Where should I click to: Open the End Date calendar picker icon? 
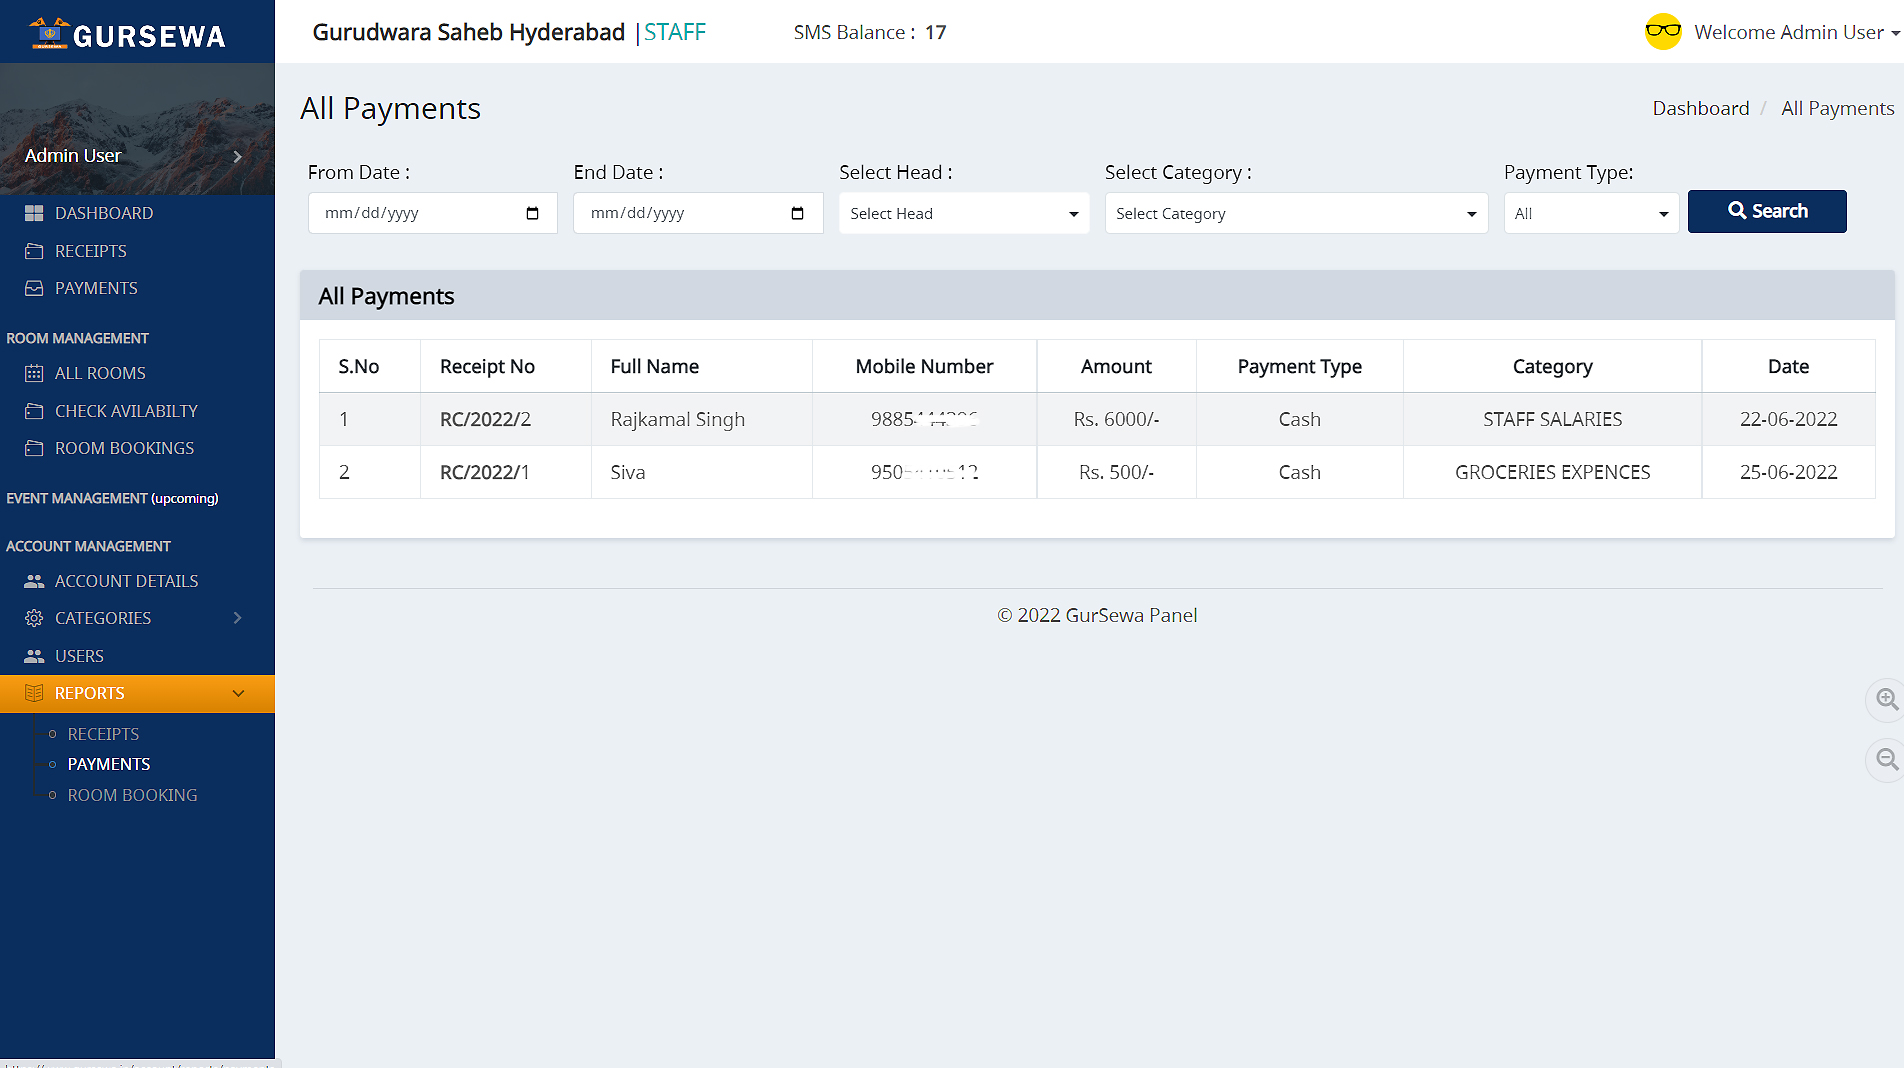point(797,213)
